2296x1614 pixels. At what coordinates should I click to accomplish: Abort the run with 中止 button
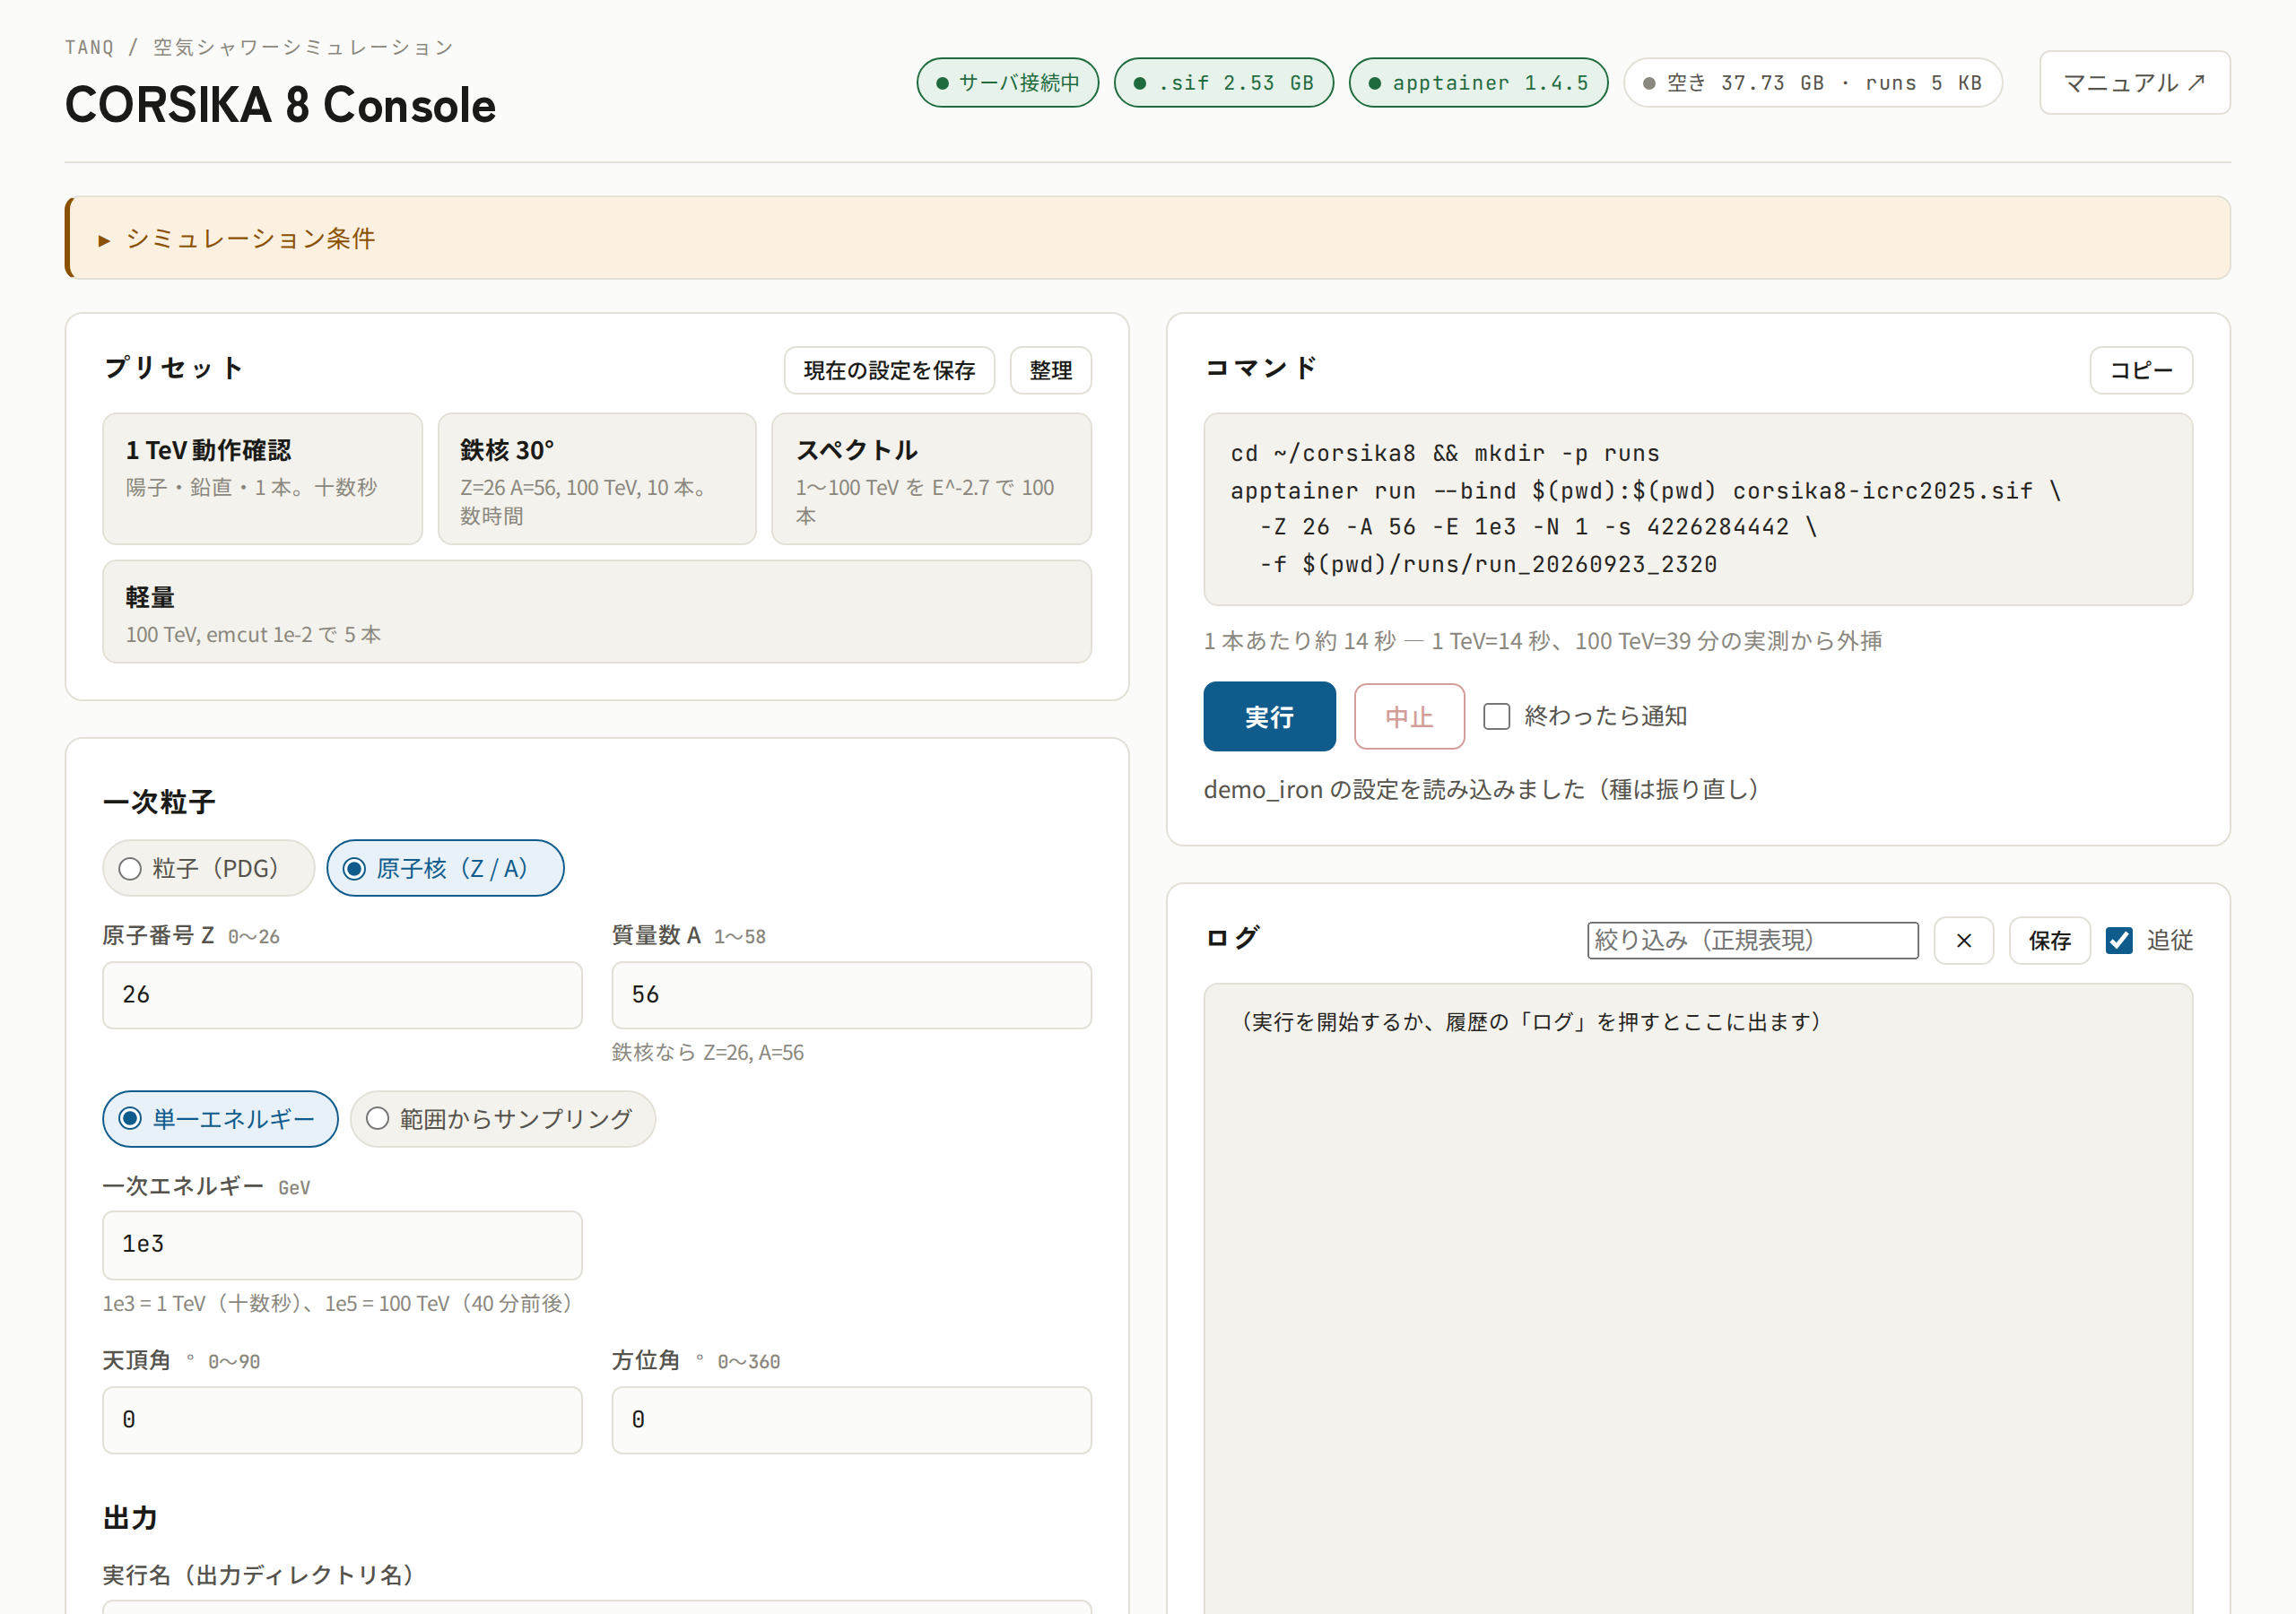tap(1409, 717)
